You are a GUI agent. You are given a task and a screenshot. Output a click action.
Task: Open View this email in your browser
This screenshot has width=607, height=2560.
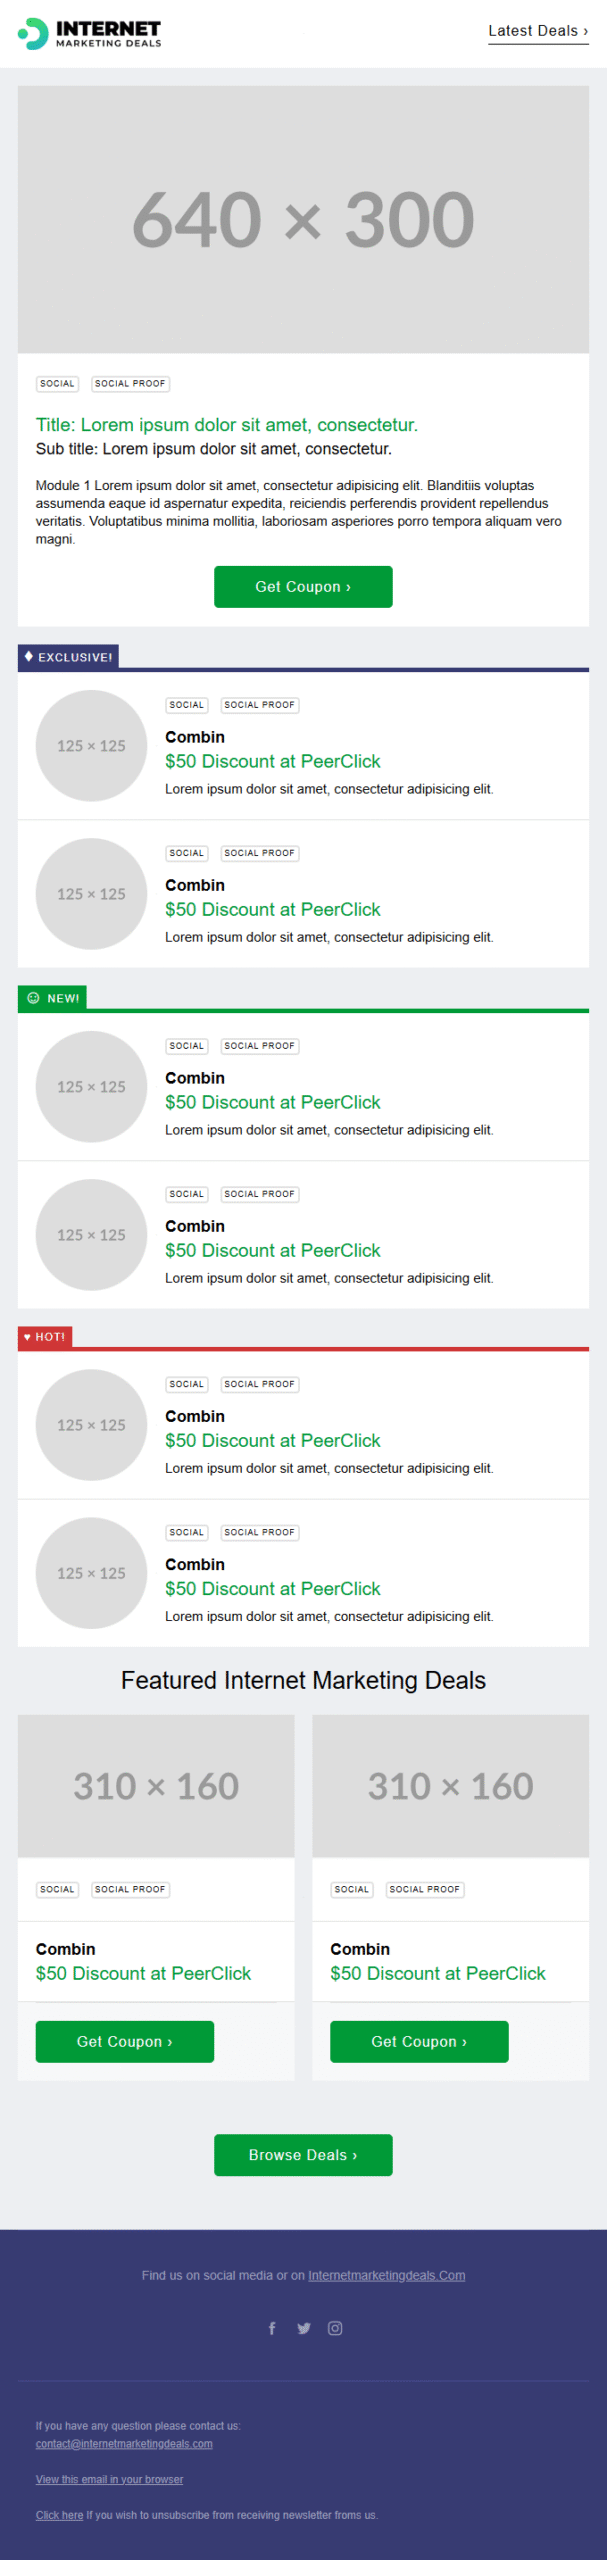[x=109, y=2479]
